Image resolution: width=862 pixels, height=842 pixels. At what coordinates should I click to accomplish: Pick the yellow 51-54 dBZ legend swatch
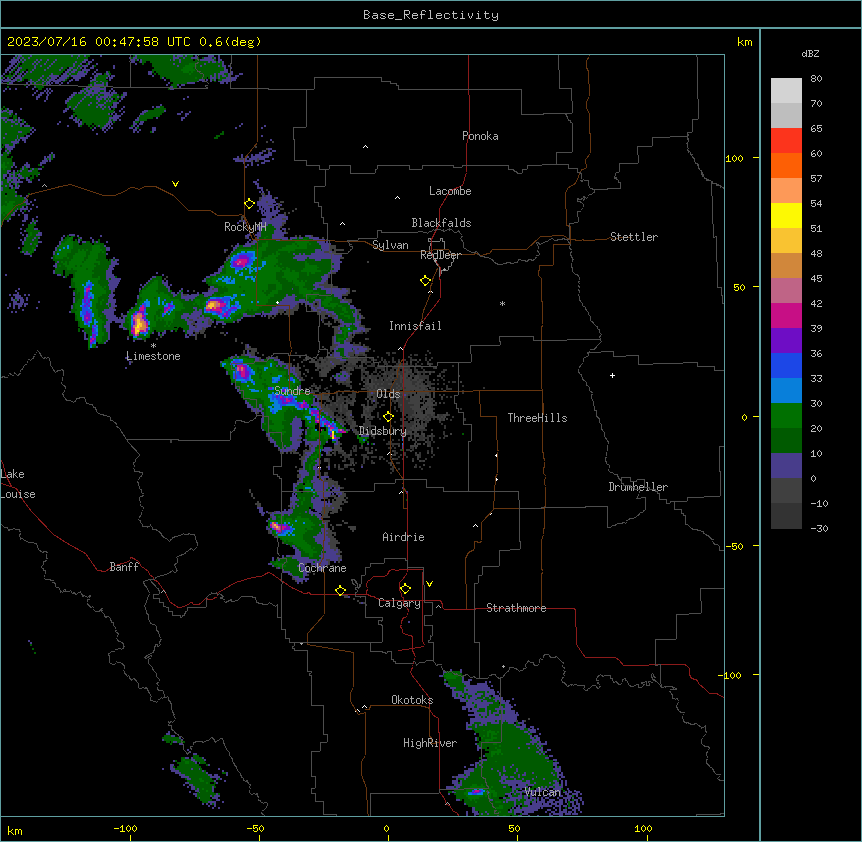click(786, 215)
